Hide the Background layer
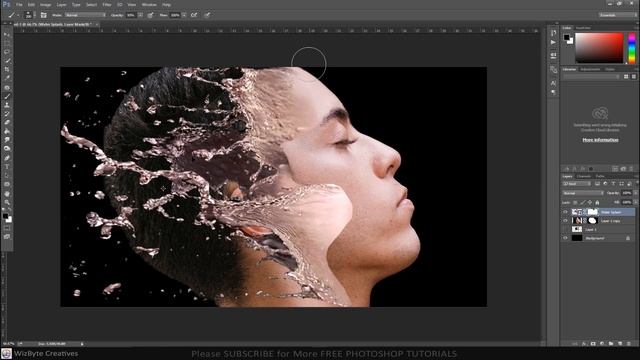This screenshot has height=360, width=640. click(x=565, y=238)
